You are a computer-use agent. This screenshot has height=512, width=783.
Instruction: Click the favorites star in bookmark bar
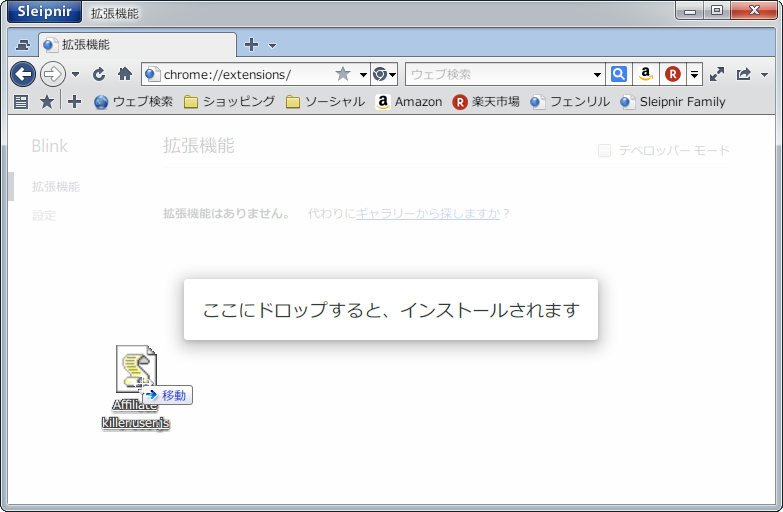pyautogui.click(x=46, y=102)
